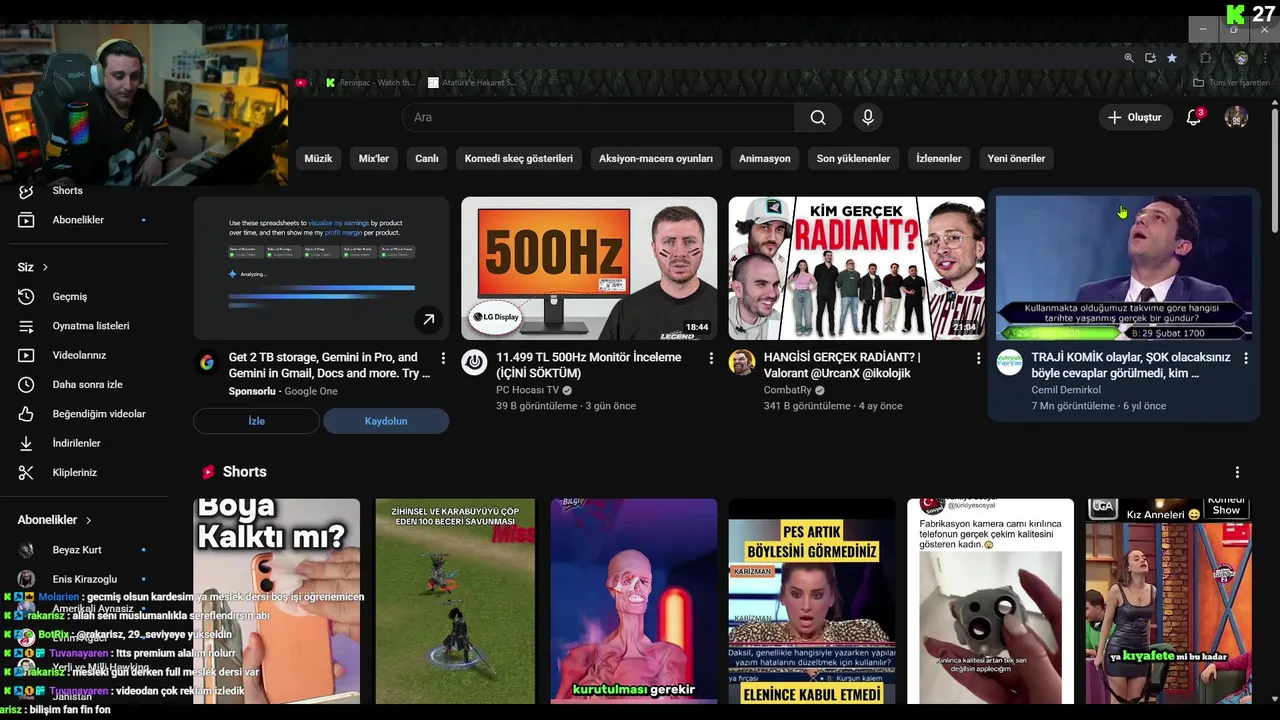Open Oynatma listeleri icon
The height and width of the screenshot is (720, 1280).
(27, 326)
